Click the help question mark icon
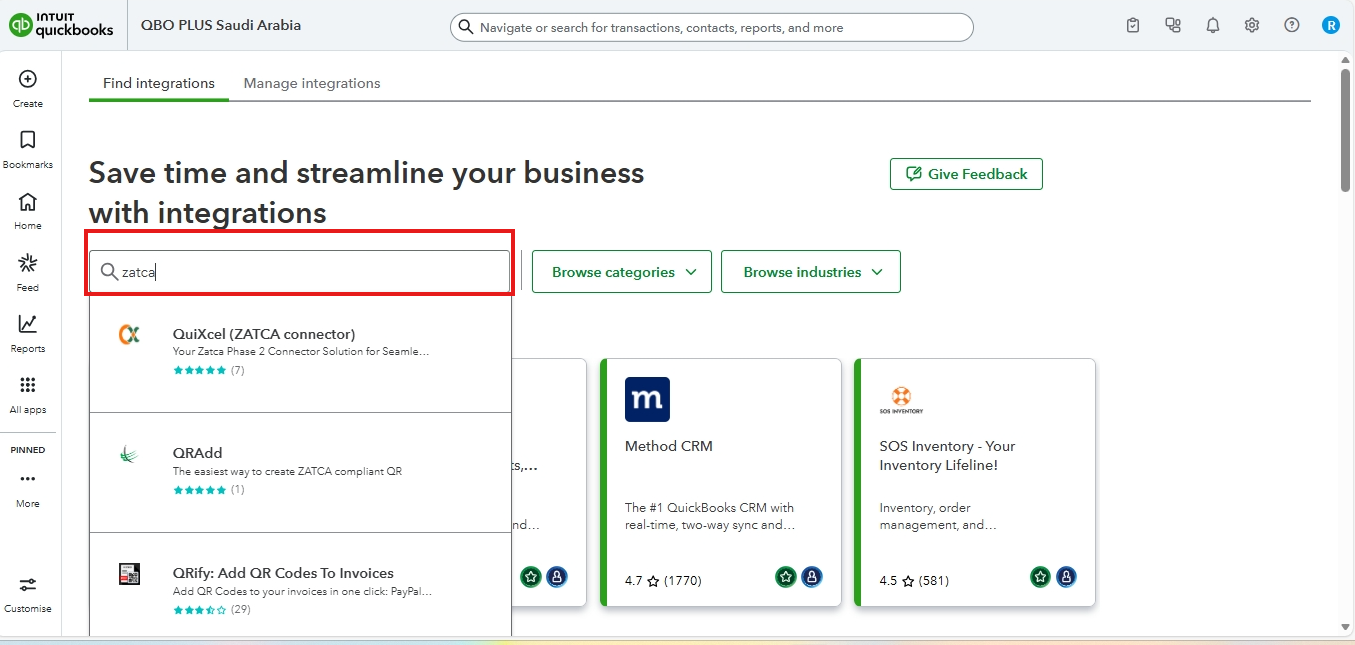1355x645 pixels. (x=1292, y=26)
